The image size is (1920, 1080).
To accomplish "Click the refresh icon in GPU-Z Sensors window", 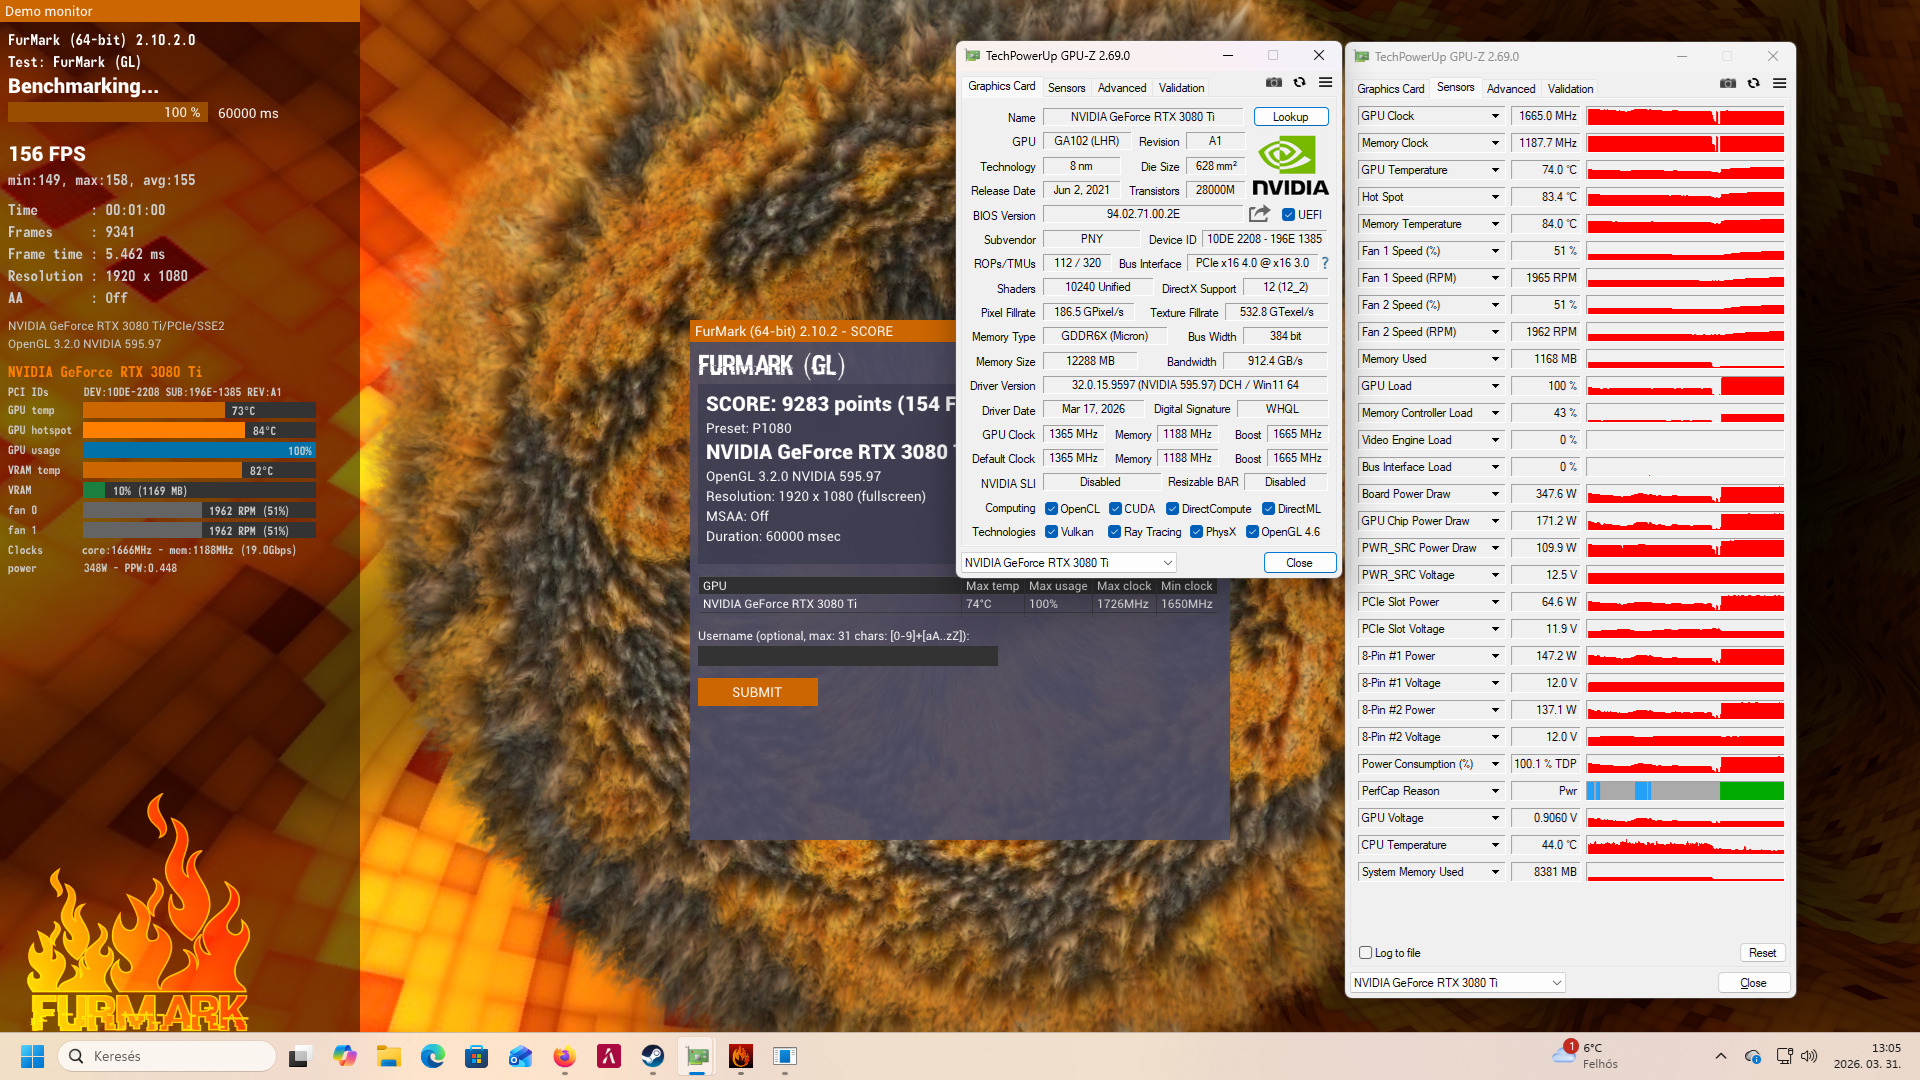I will (x=1753, y=84).
